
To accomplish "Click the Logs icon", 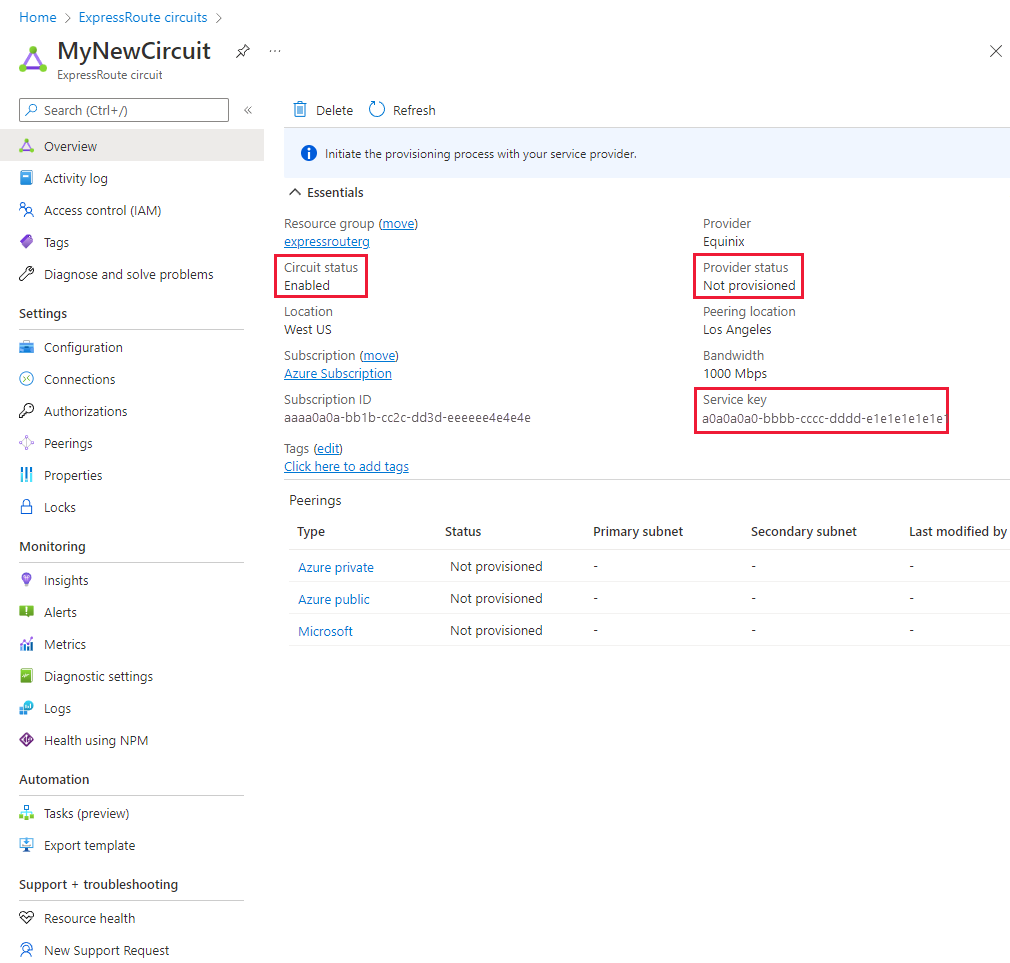I will (x=26, y=709).
